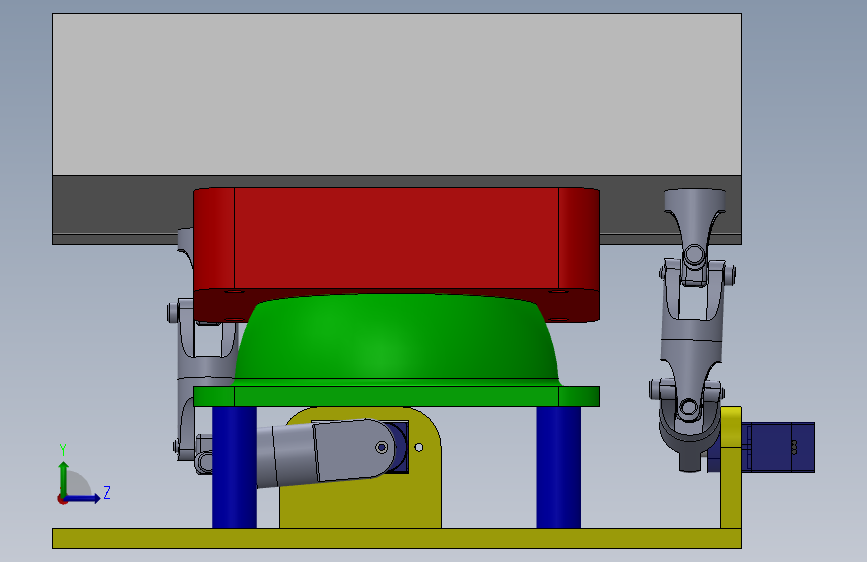Screen dimensions: 867x562
Task: Select the central yellow servo bracket
Action: click(361, 503)
